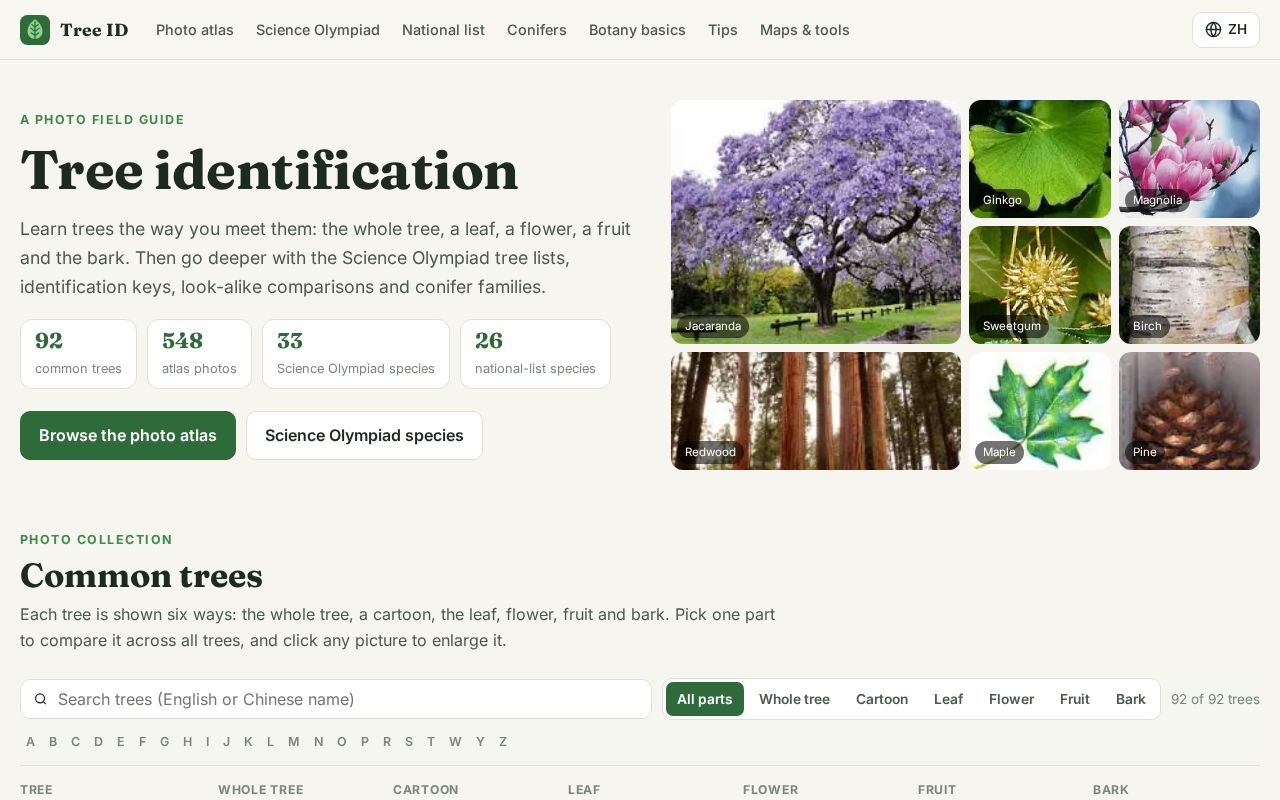The height and width of the screenshot is (800, 1280).
Task: Click the globe language icon
Action: pyautogui.click(x=1213, y=30)
